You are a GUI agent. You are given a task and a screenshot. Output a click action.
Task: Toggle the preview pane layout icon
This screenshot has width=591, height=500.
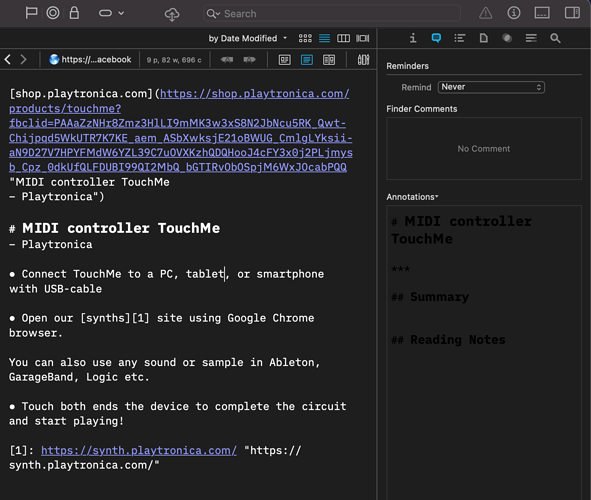point(542,13)
